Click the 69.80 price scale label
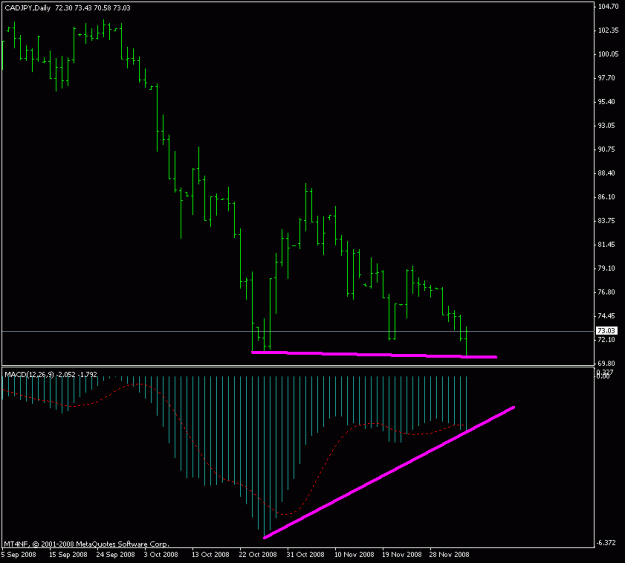 606,364
